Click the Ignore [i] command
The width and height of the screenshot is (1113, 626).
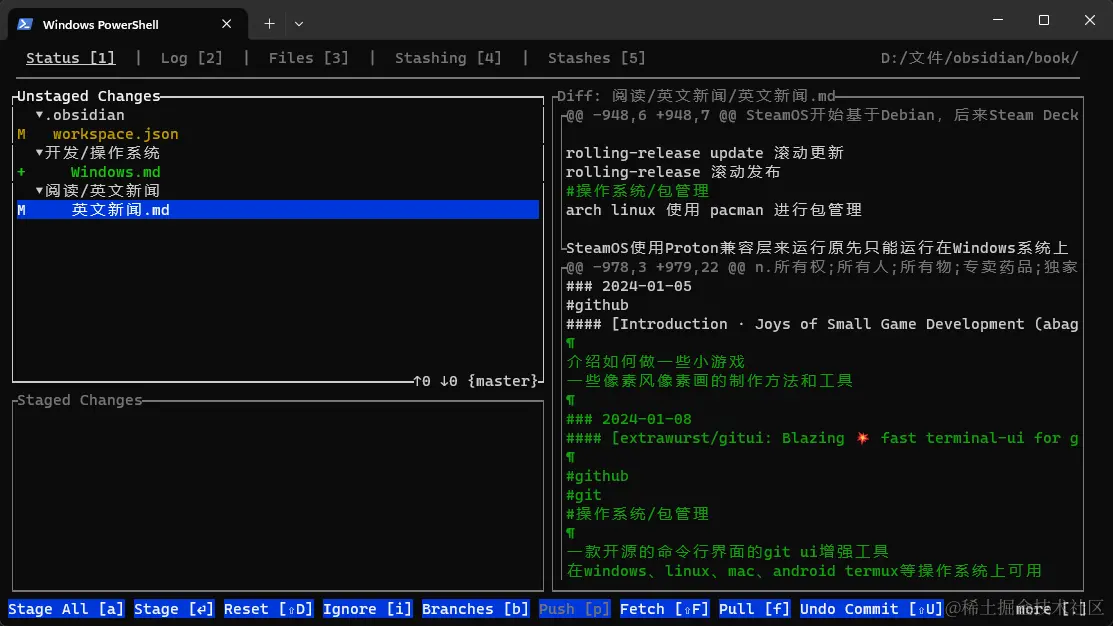368,609
